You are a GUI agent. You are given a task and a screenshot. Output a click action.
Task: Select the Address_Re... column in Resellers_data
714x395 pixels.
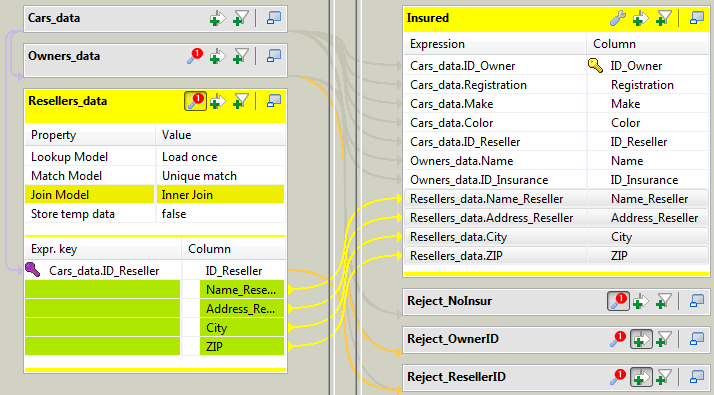(242, 309)
